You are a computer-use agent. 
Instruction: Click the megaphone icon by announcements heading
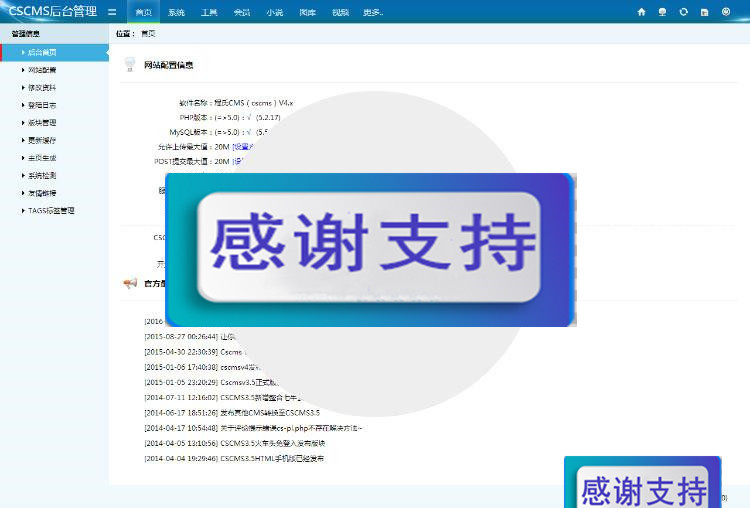(130, 283)
